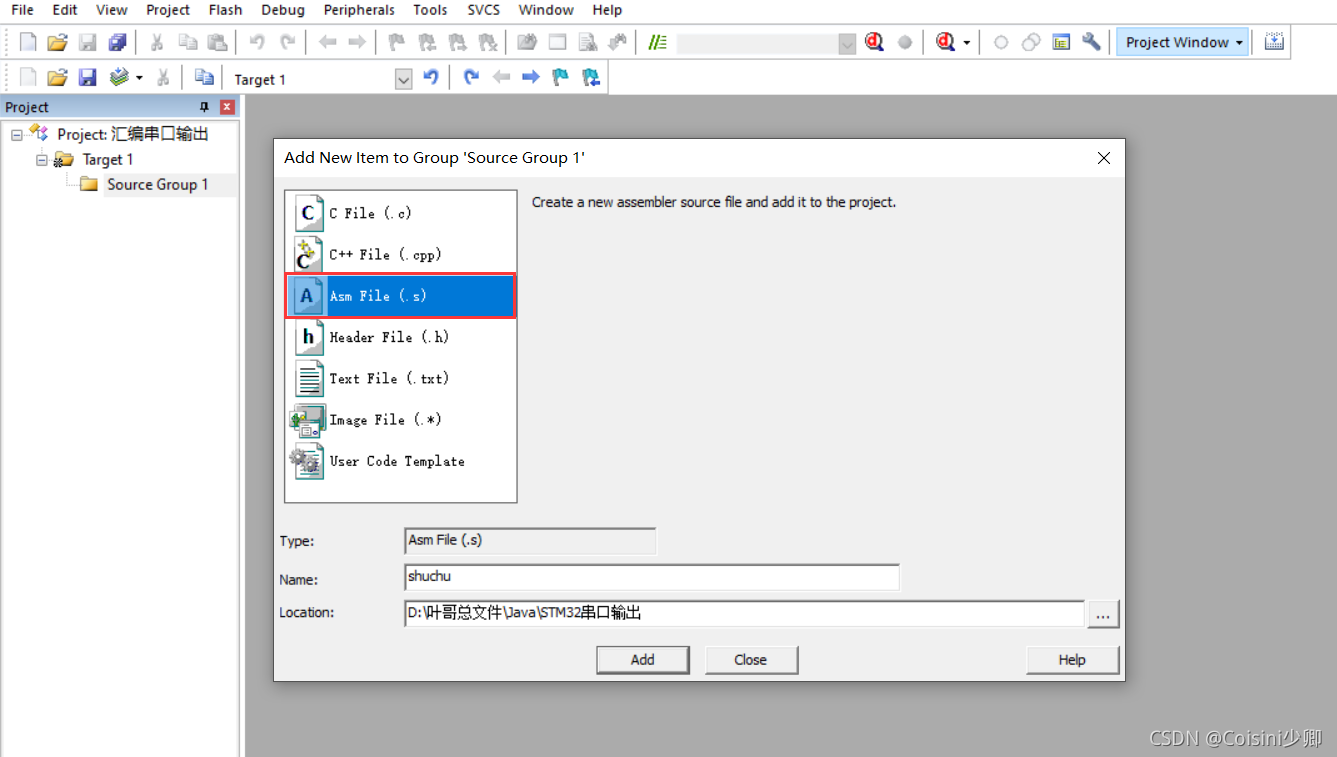Click the green layered stack icon
The image size is (1337, 757).
[119, 78]
